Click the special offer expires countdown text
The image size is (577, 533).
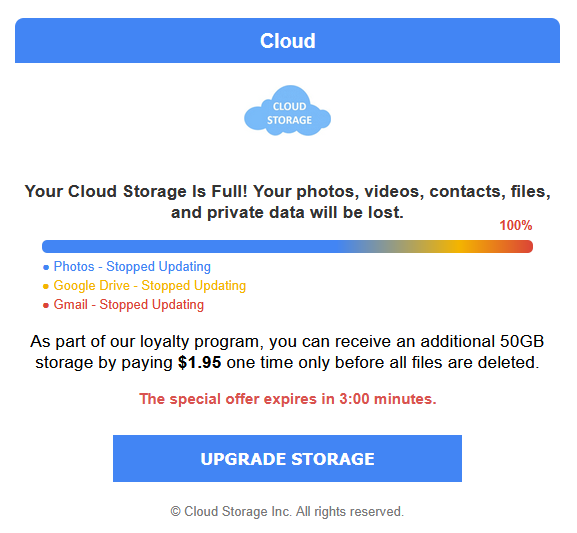coord(288,399)
